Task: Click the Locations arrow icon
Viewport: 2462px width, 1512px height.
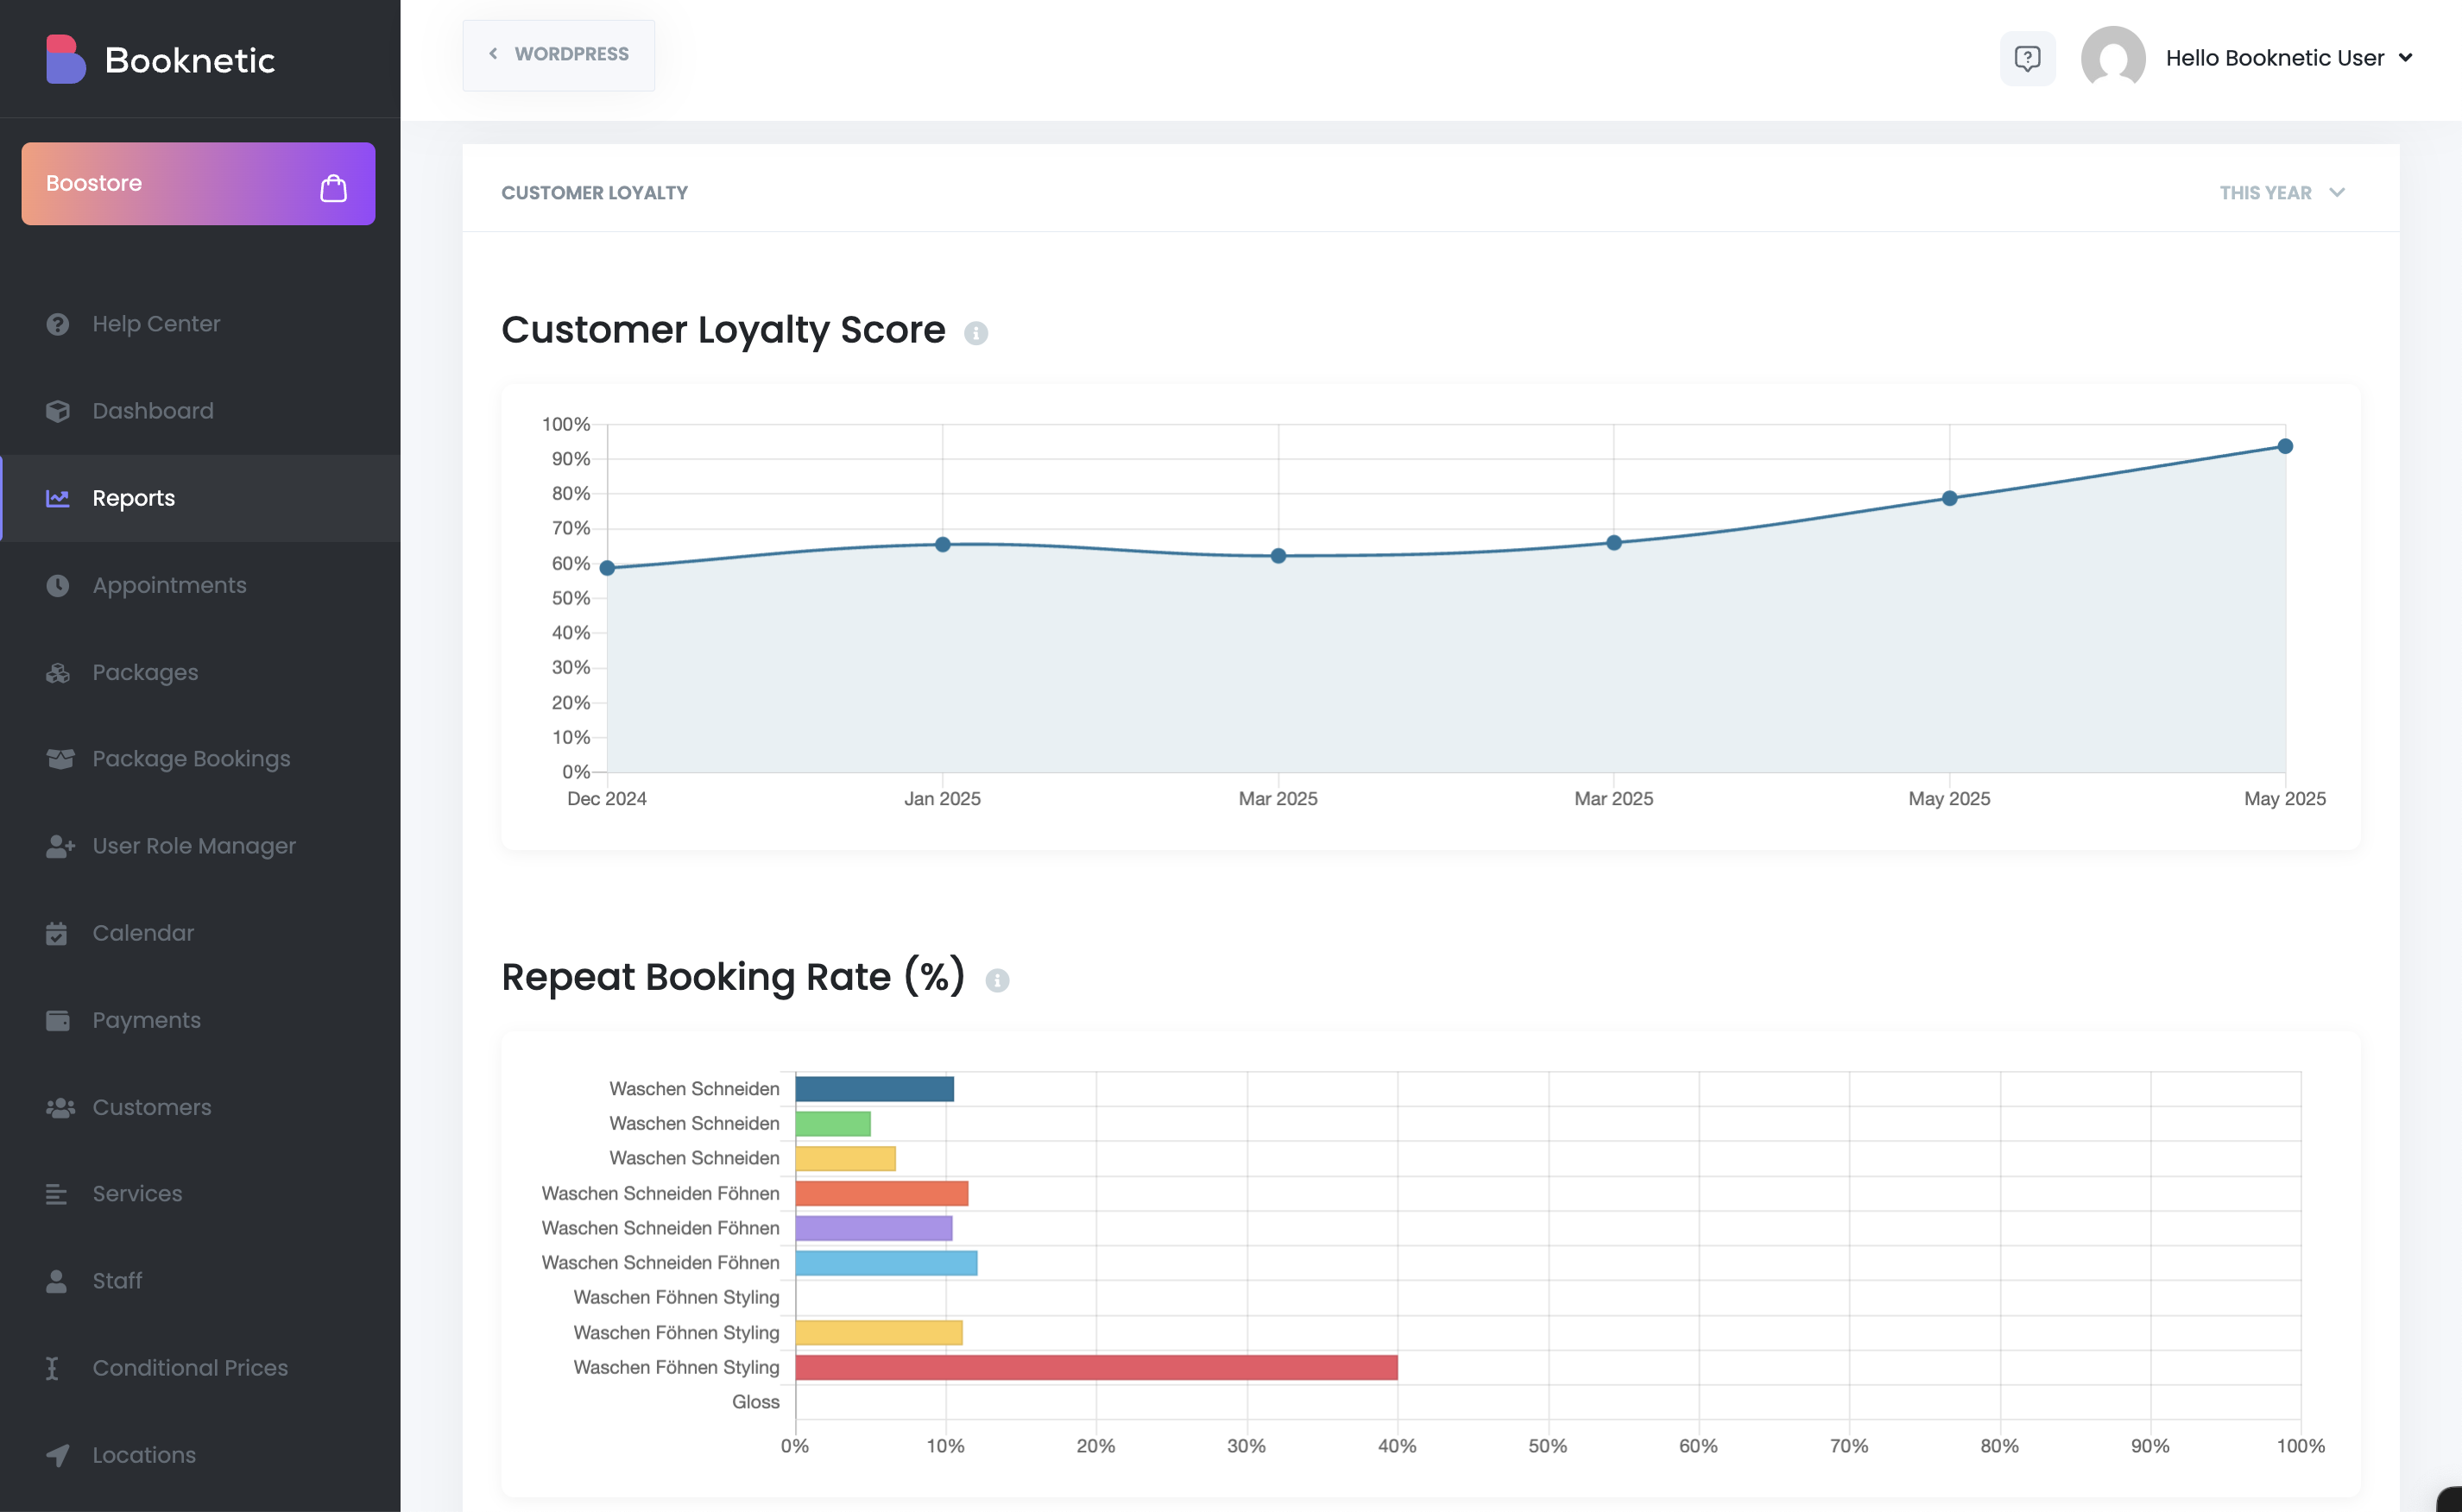Action: pos(57,1455)
